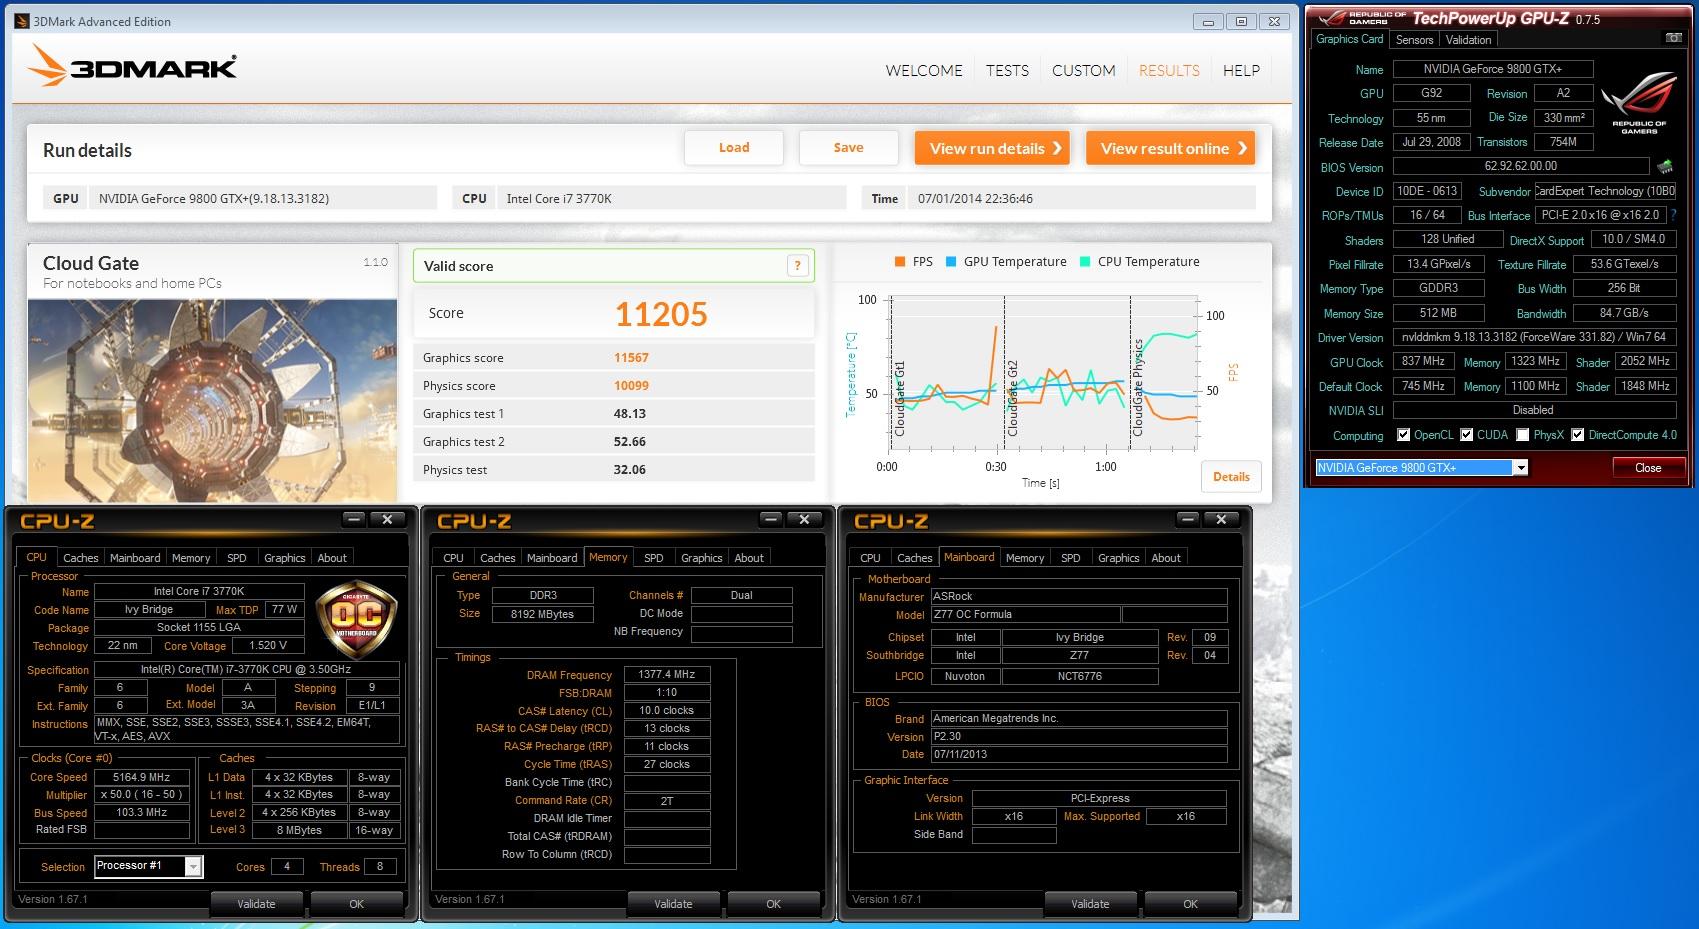Click the Z77 OC Formula model field
The height and width of the screenshot is (929, 1699).
coord(1025,615)
